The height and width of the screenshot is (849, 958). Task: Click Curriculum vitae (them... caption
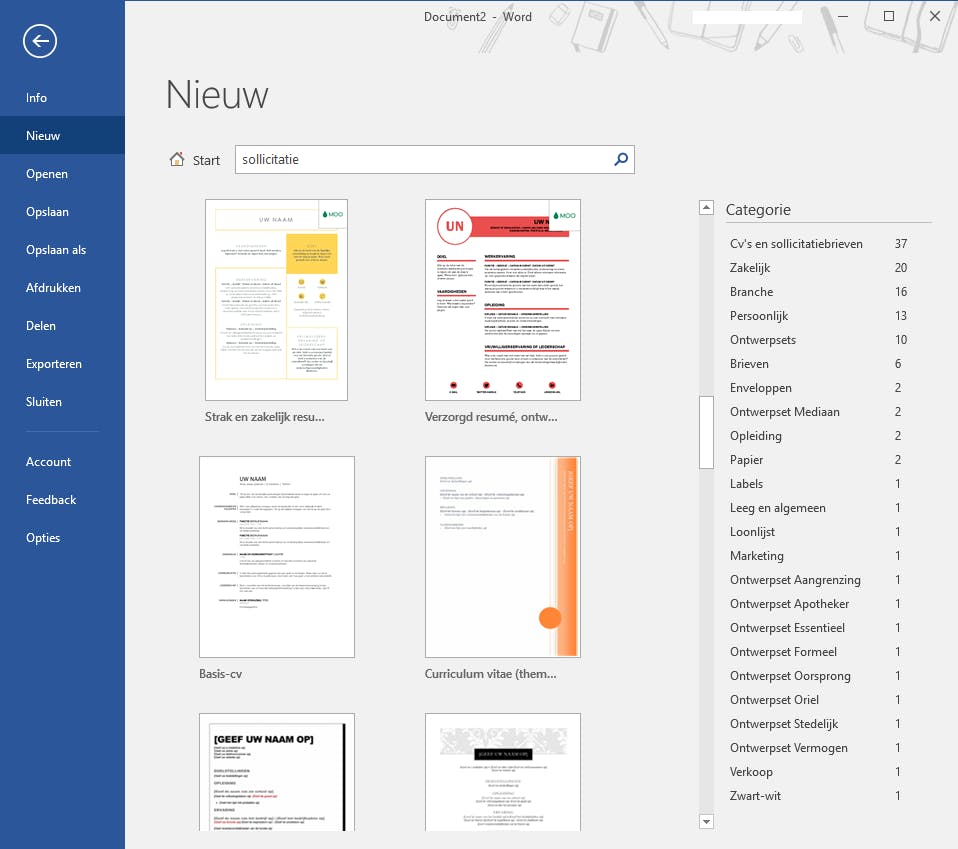[491, 674]
